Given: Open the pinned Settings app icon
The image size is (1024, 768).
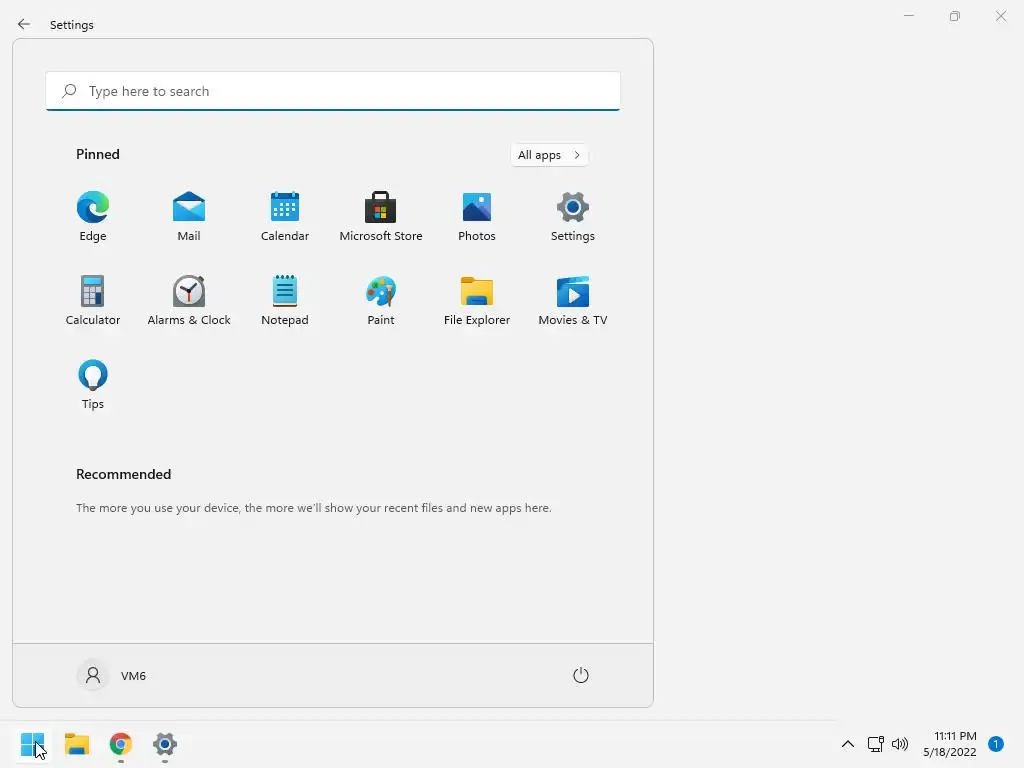Looking at the screenshot, I should click(573, 217).
